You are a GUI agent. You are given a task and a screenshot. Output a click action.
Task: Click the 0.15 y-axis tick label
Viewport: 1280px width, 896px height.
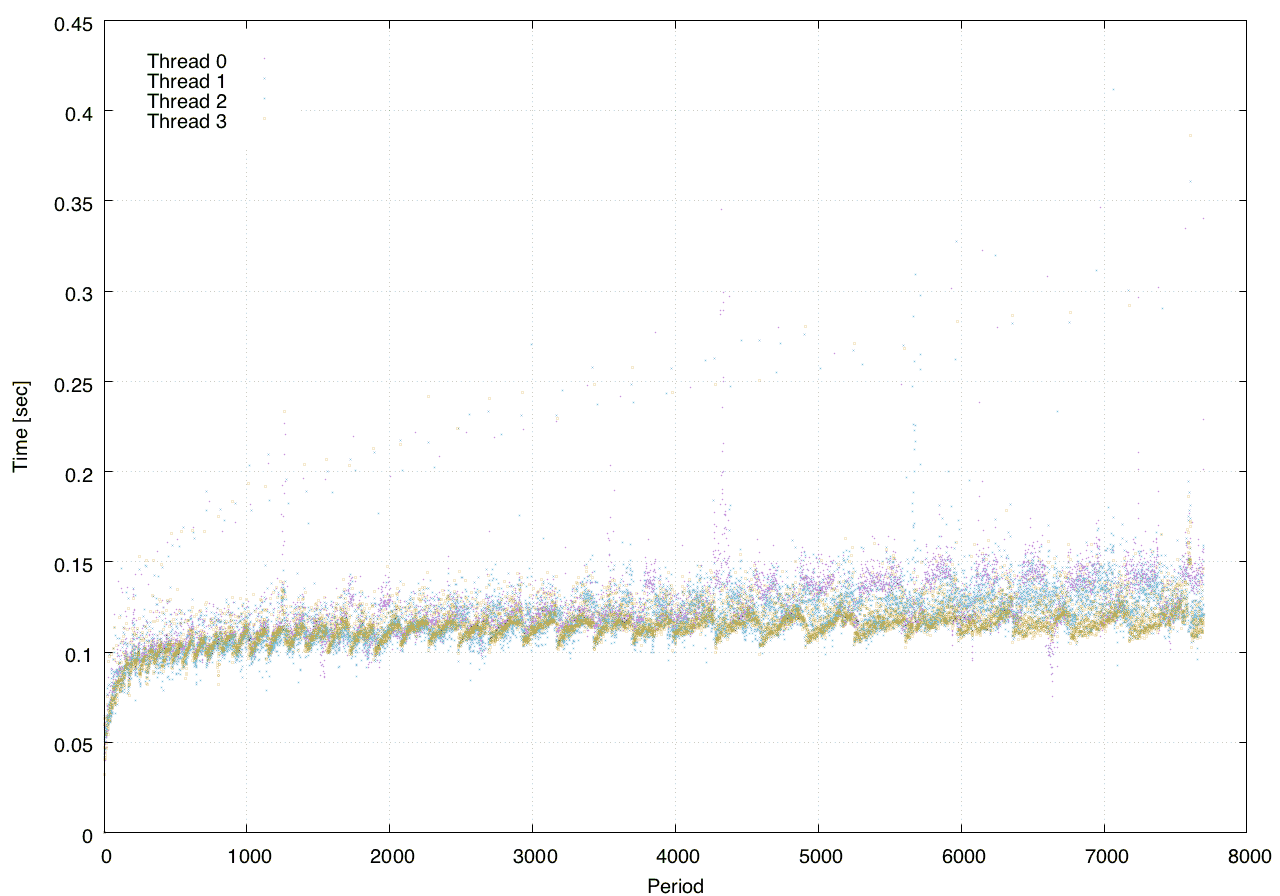pyautogui.click(x=72, y=563)
